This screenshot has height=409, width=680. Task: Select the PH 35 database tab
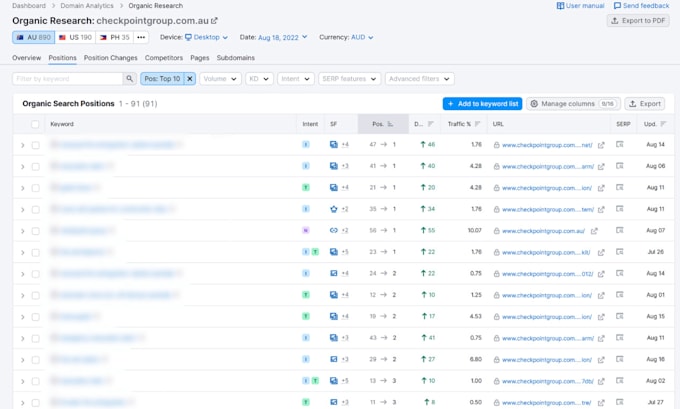click(115, 37)
